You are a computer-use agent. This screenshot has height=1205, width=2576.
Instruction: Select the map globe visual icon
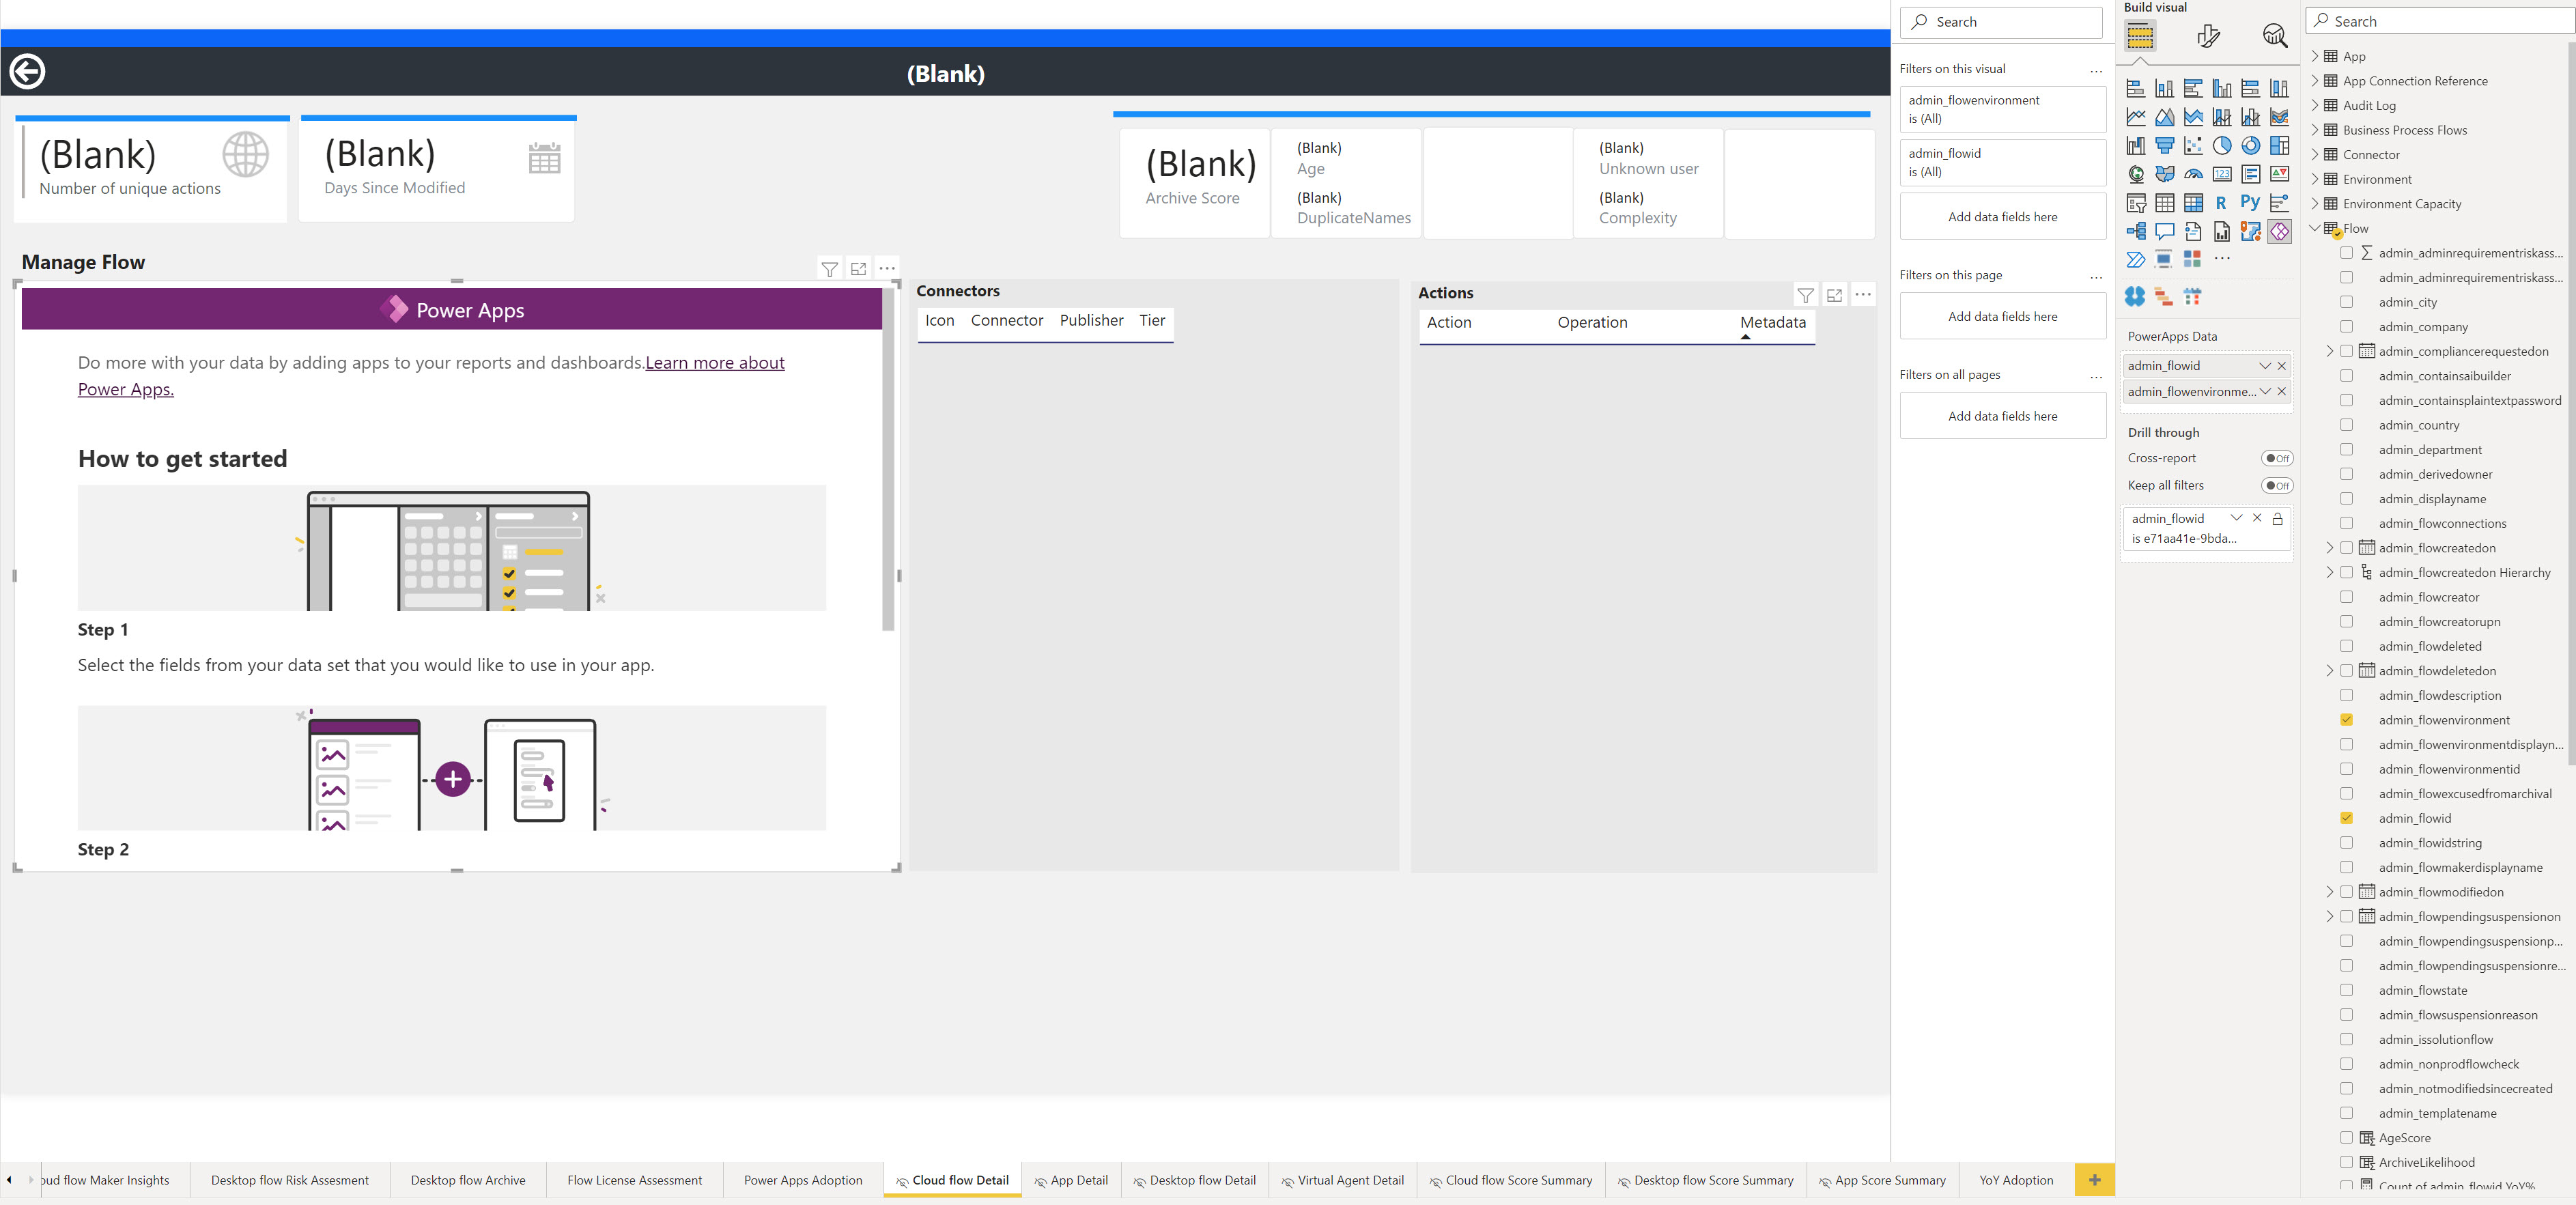(2136, 175)
